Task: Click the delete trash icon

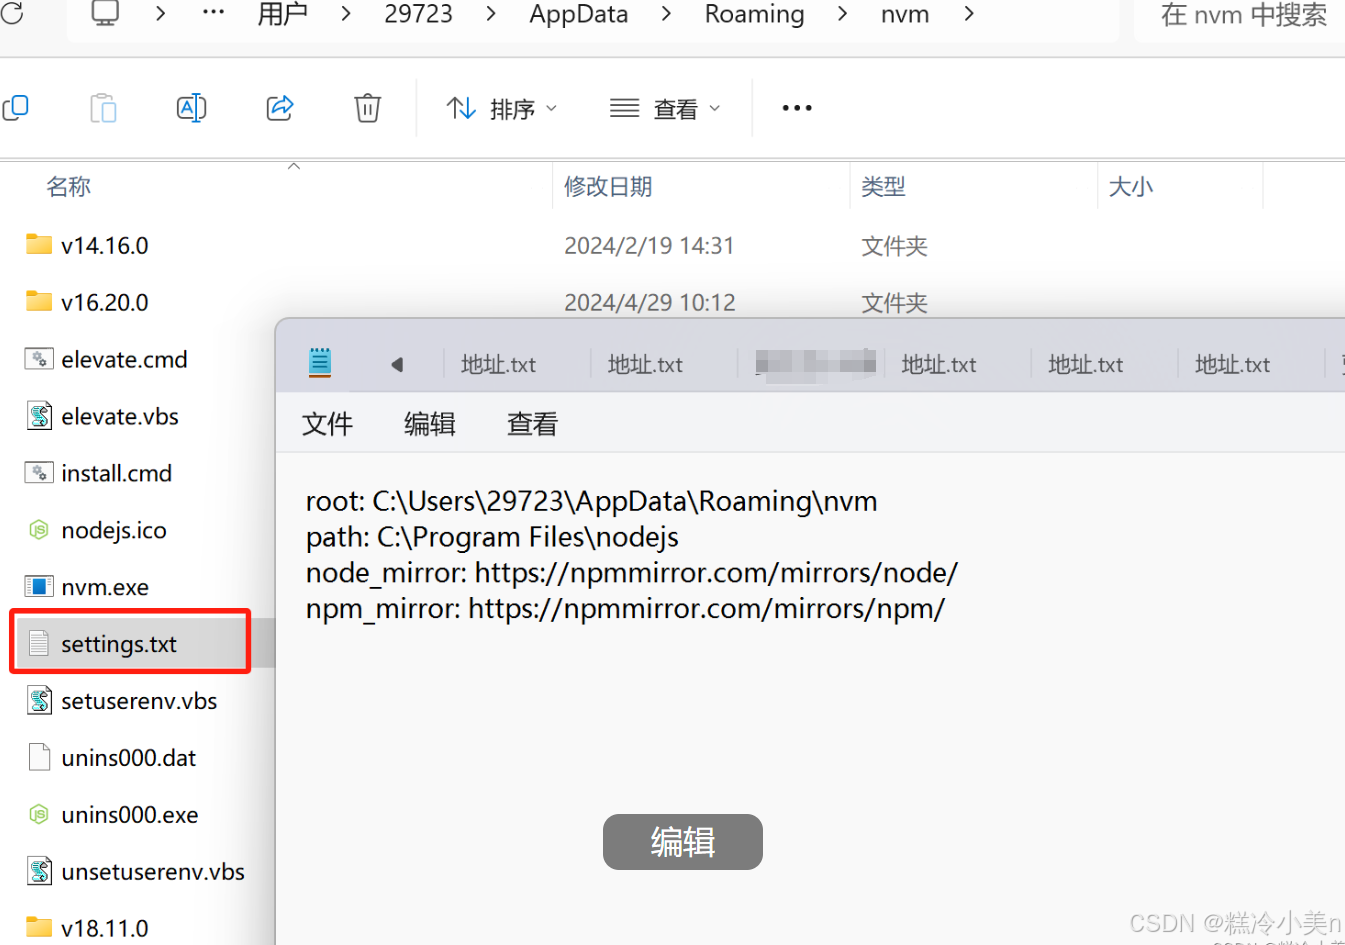Action: (x=366, y=108)
